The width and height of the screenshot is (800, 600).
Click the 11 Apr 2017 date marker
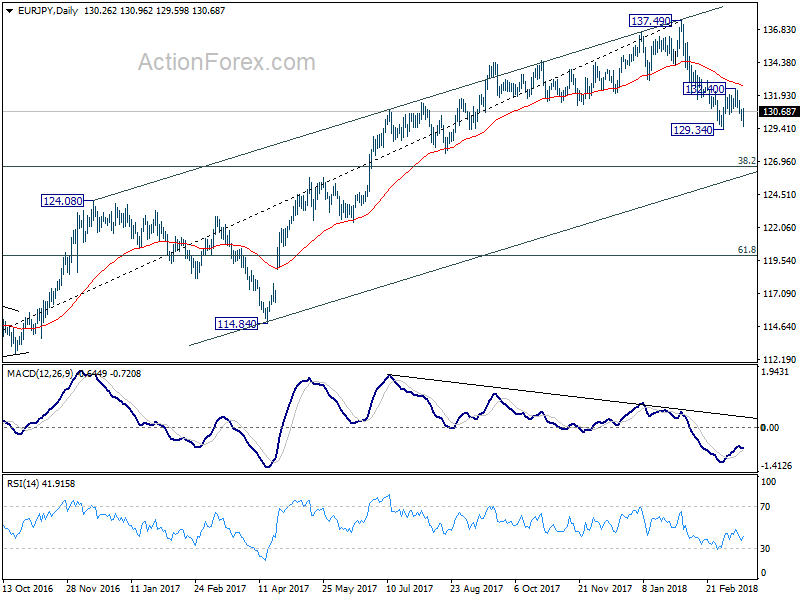point(284,588)
